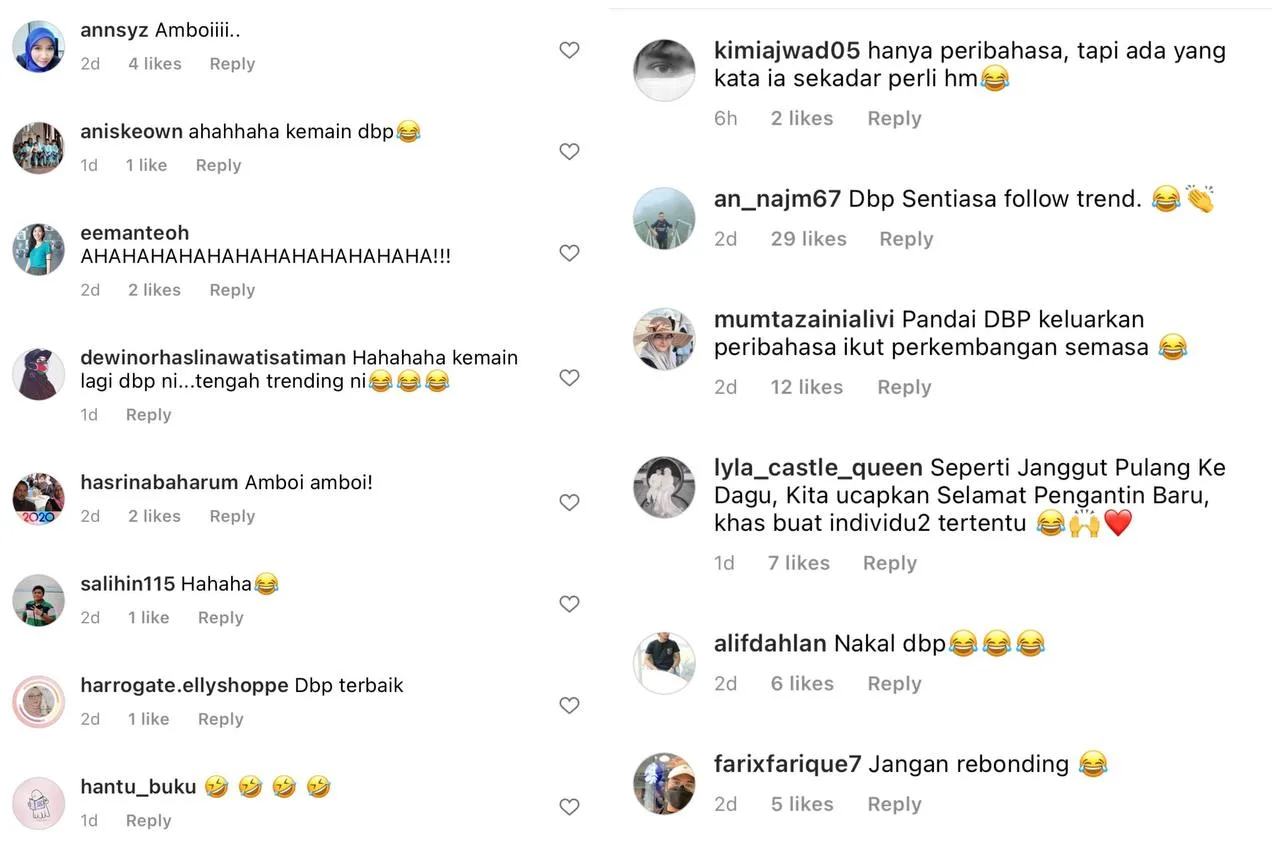The image size is (1280, 853).
Task: Tap the heart beside salihin115's comment
Action: [x=569, y=604]
